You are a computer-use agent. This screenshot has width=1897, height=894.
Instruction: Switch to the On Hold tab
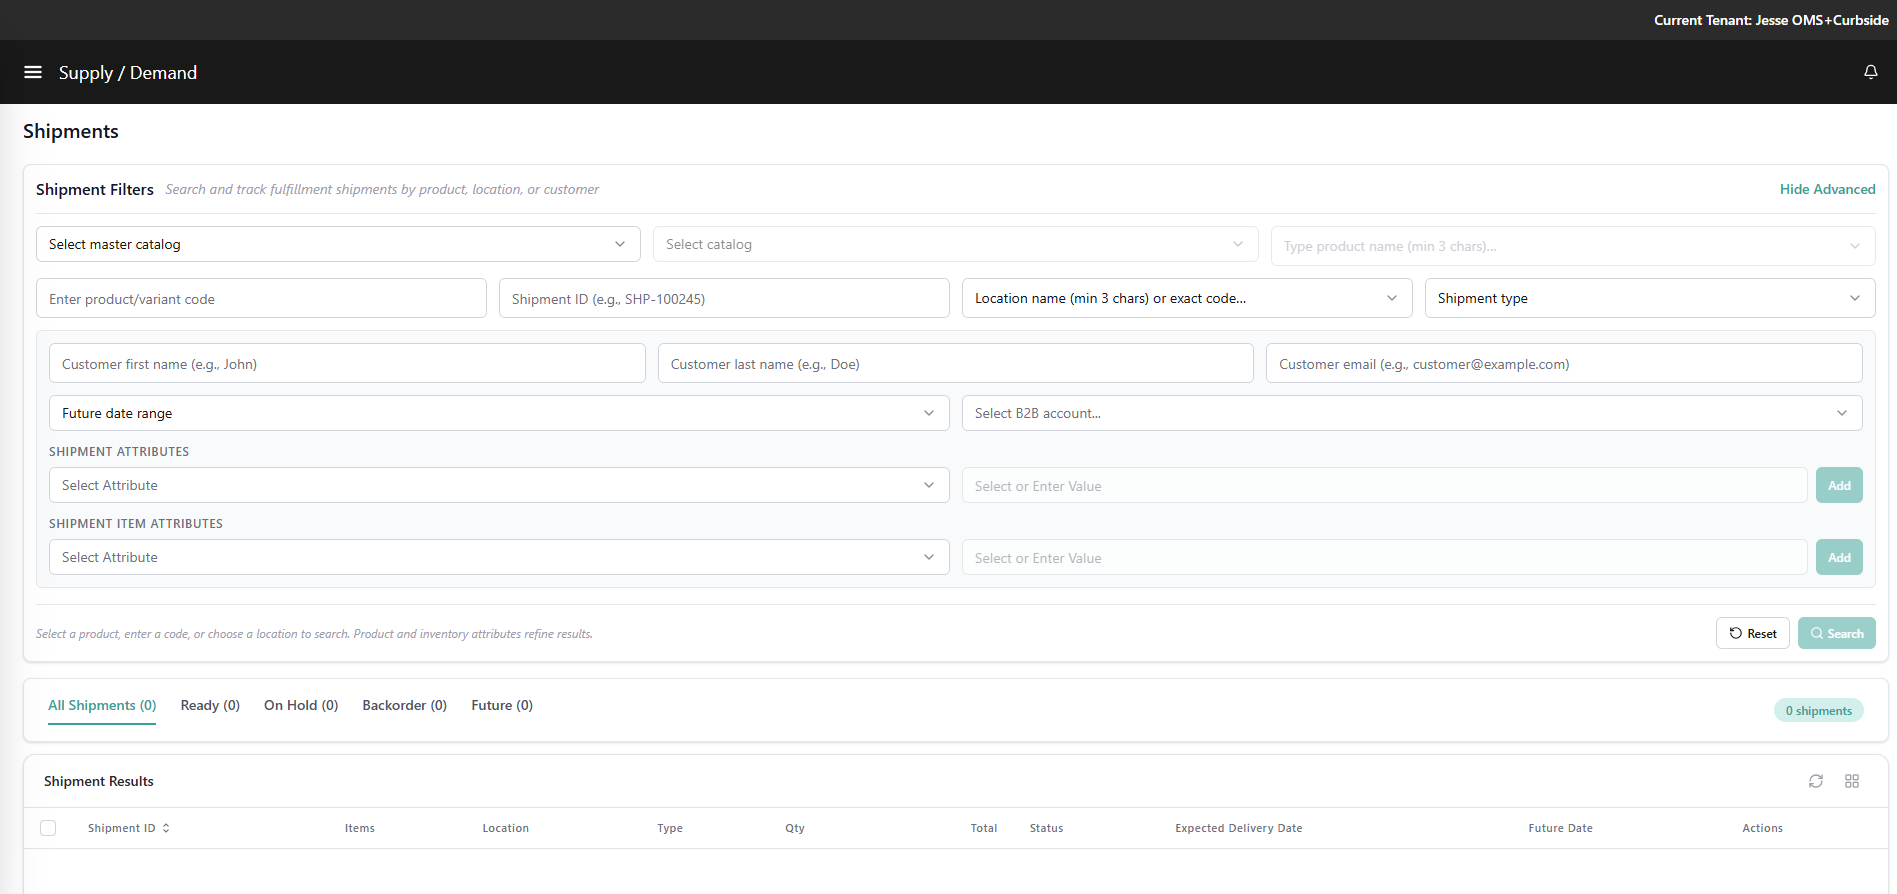(301, 705)
